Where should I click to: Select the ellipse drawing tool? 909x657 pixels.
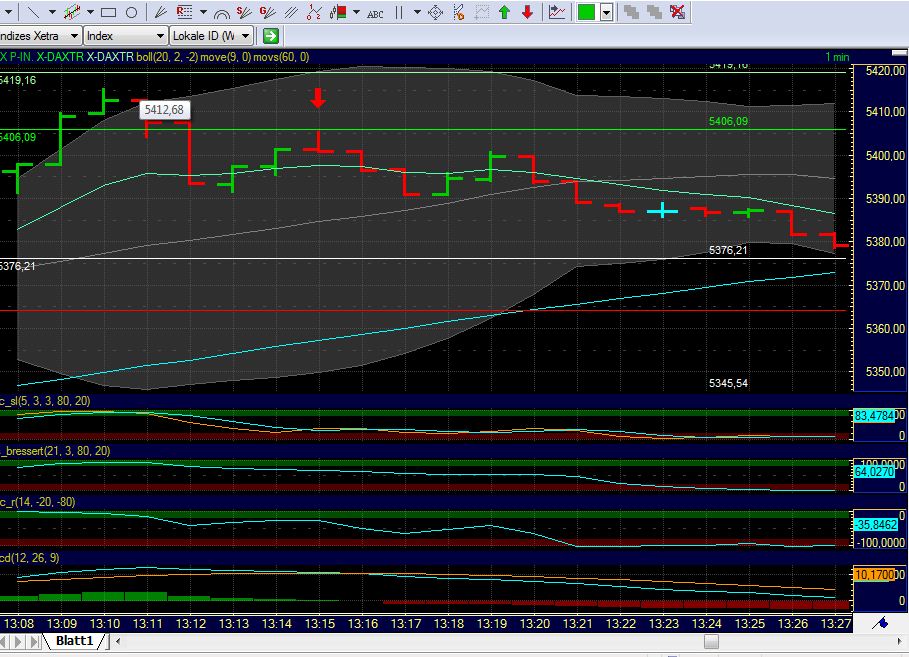(132, 12)
